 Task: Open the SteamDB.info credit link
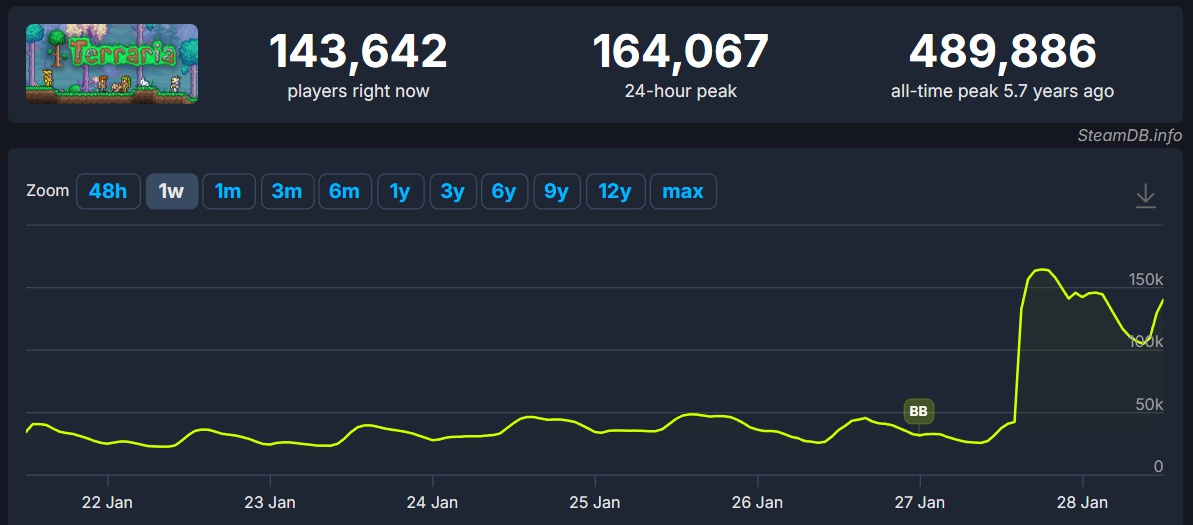tap(1129, 135)
